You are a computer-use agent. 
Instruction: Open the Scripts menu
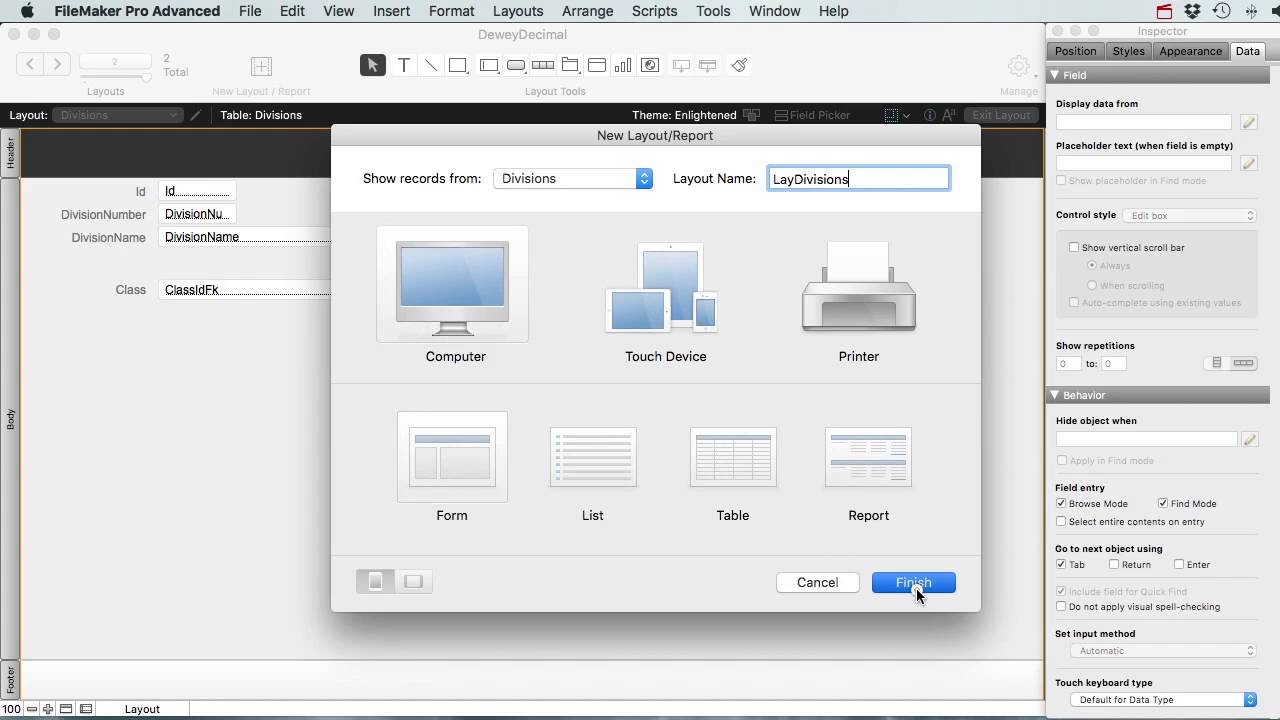[x=655, y=11]
